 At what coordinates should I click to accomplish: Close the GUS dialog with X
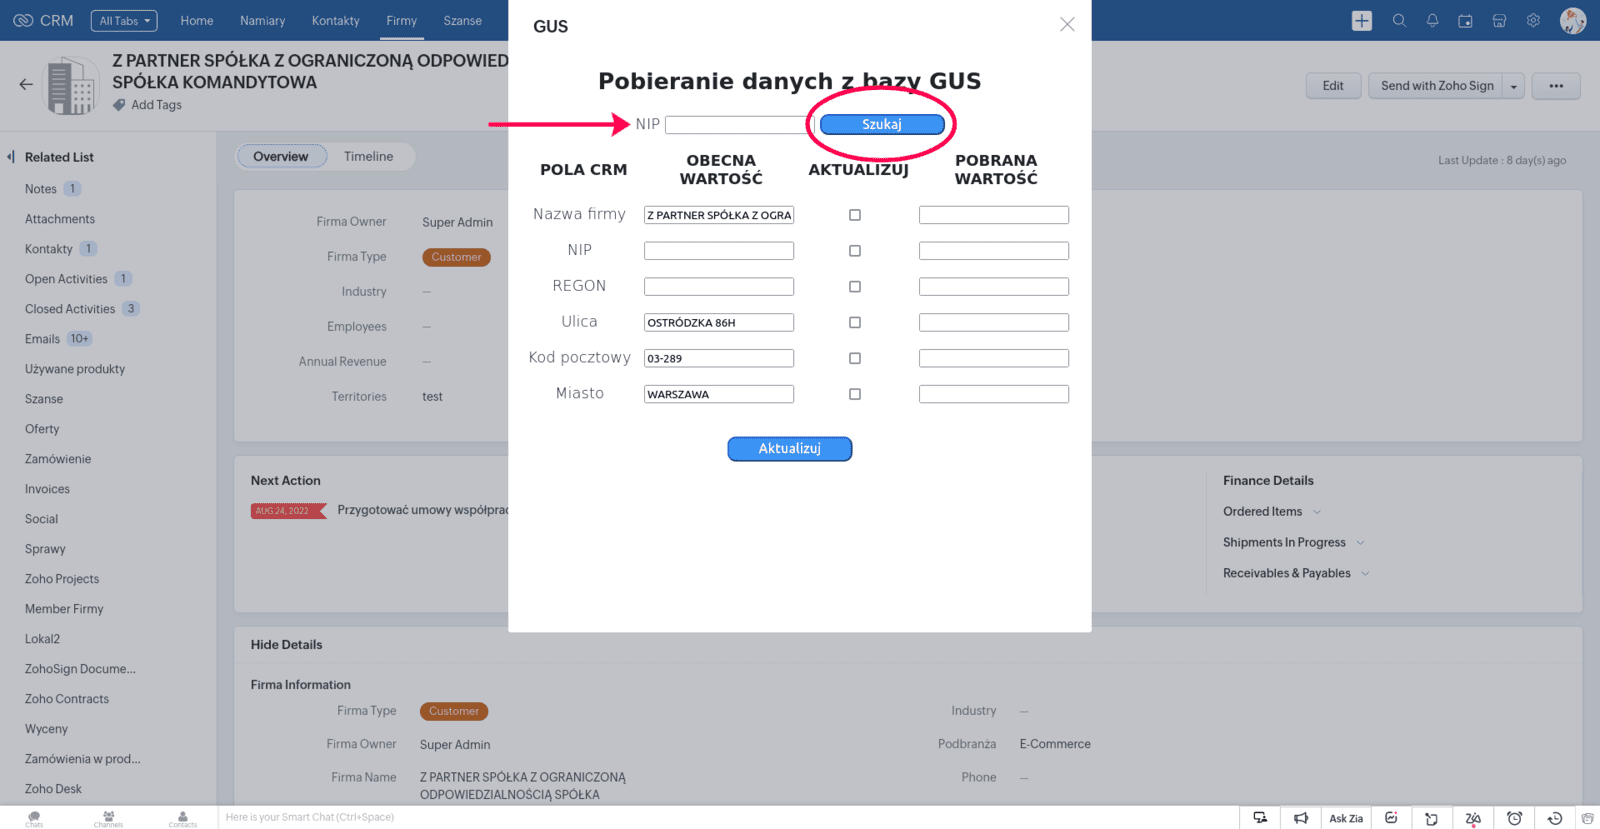(x=1067, y=25)
